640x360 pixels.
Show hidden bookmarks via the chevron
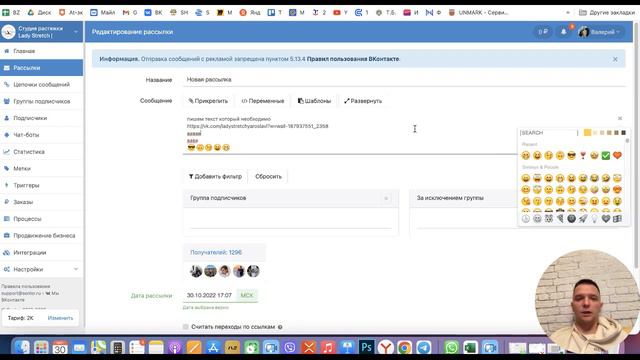pos(568,13)
